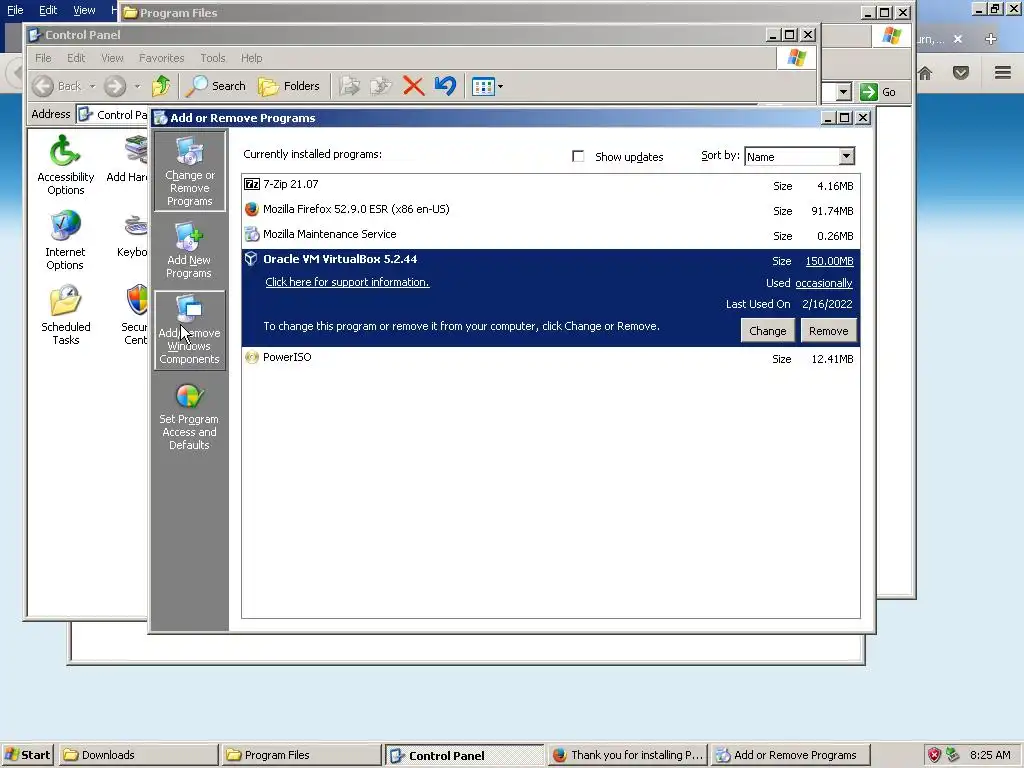The image size is (1024, 768).
Task: Click Forward arrow in Control Panel toolbar
Action: tap(115, 86)
